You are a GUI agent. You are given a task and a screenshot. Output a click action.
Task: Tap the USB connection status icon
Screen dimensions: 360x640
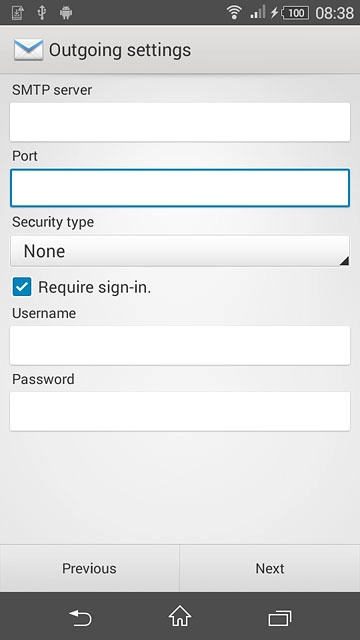[x=41, y=12]
